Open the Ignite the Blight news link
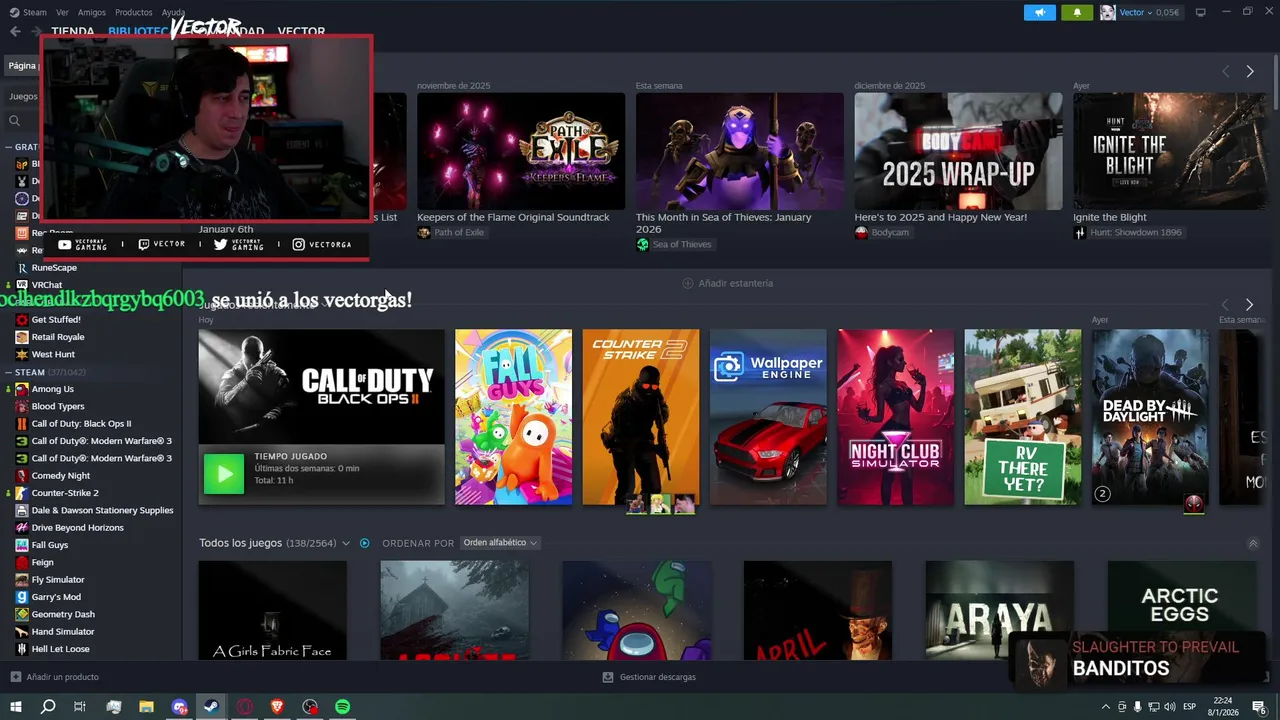The height and width of the screenshot is (720, 1280). coord(1110,217)
